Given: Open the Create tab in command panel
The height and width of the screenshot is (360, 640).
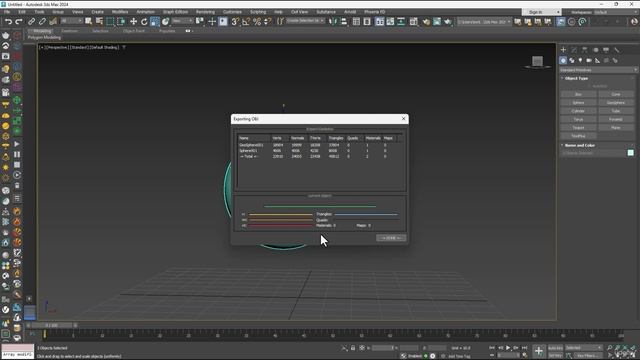Looking at the screenshot, I should coord(563,50).
